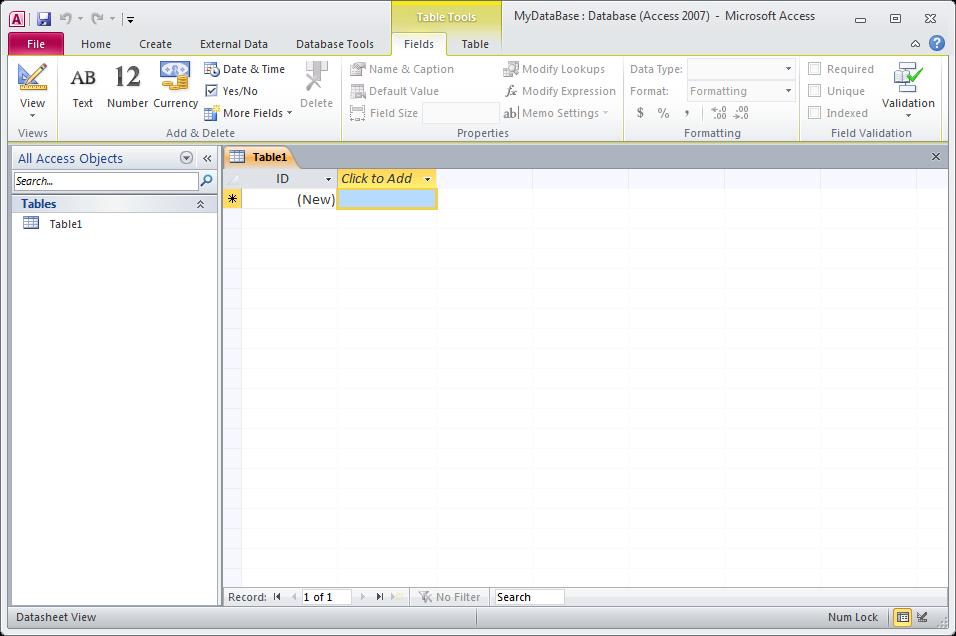
Task: Switch to the Create tab
Action: pos(155,44)
